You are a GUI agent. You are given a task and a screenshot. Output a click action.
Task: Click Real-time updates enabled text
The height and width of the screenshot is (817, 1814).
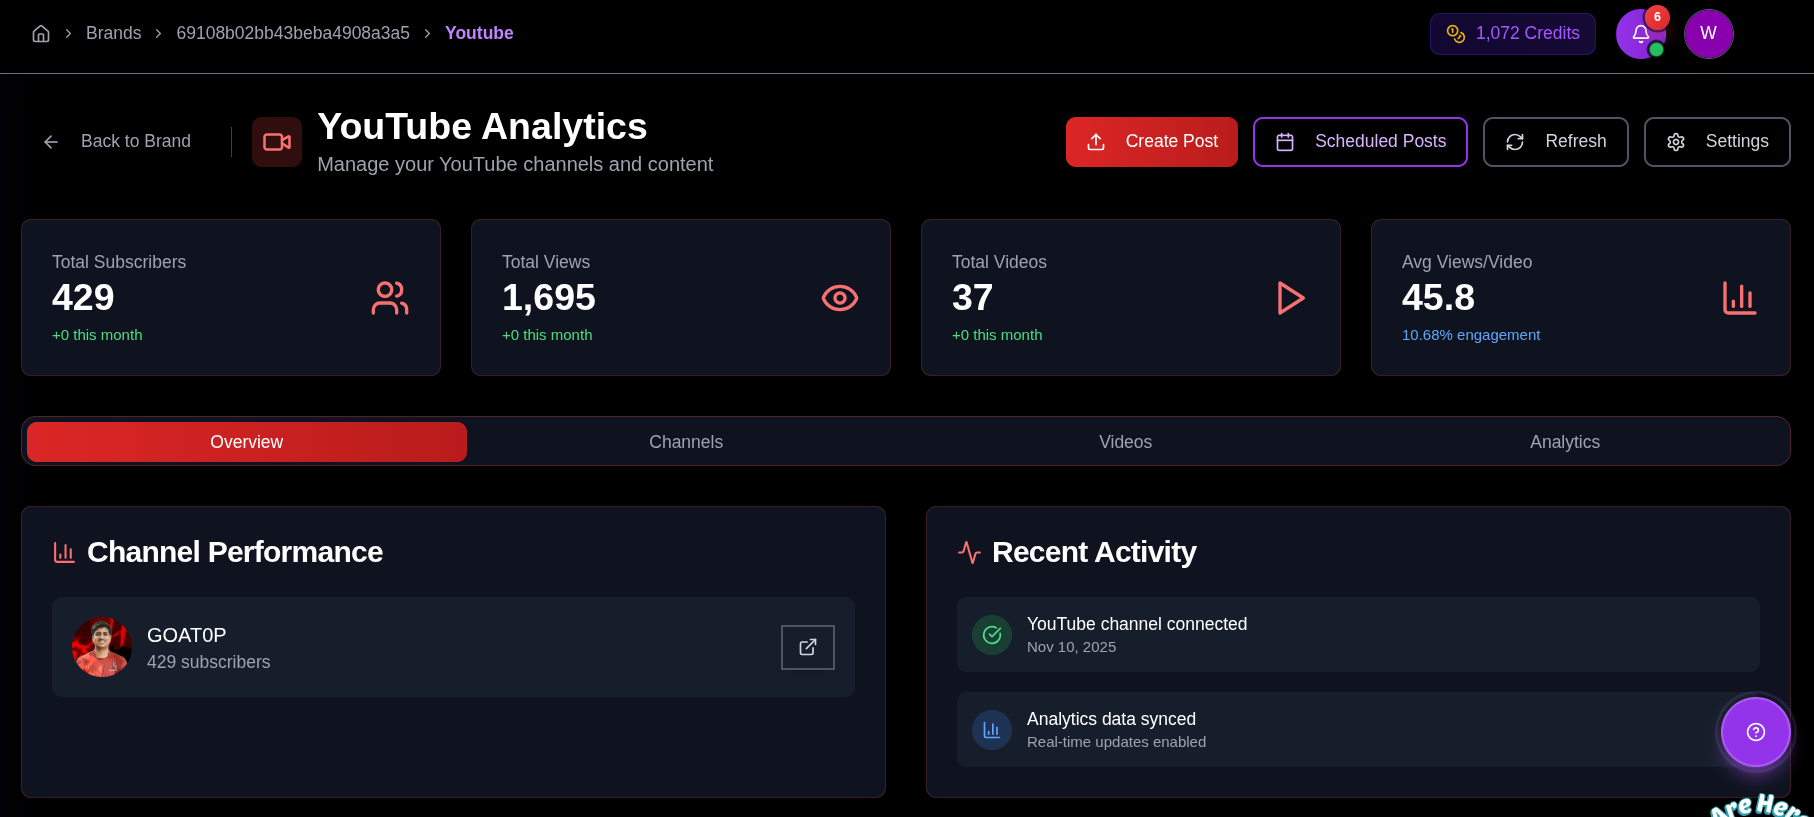(x=1116, y=742)
